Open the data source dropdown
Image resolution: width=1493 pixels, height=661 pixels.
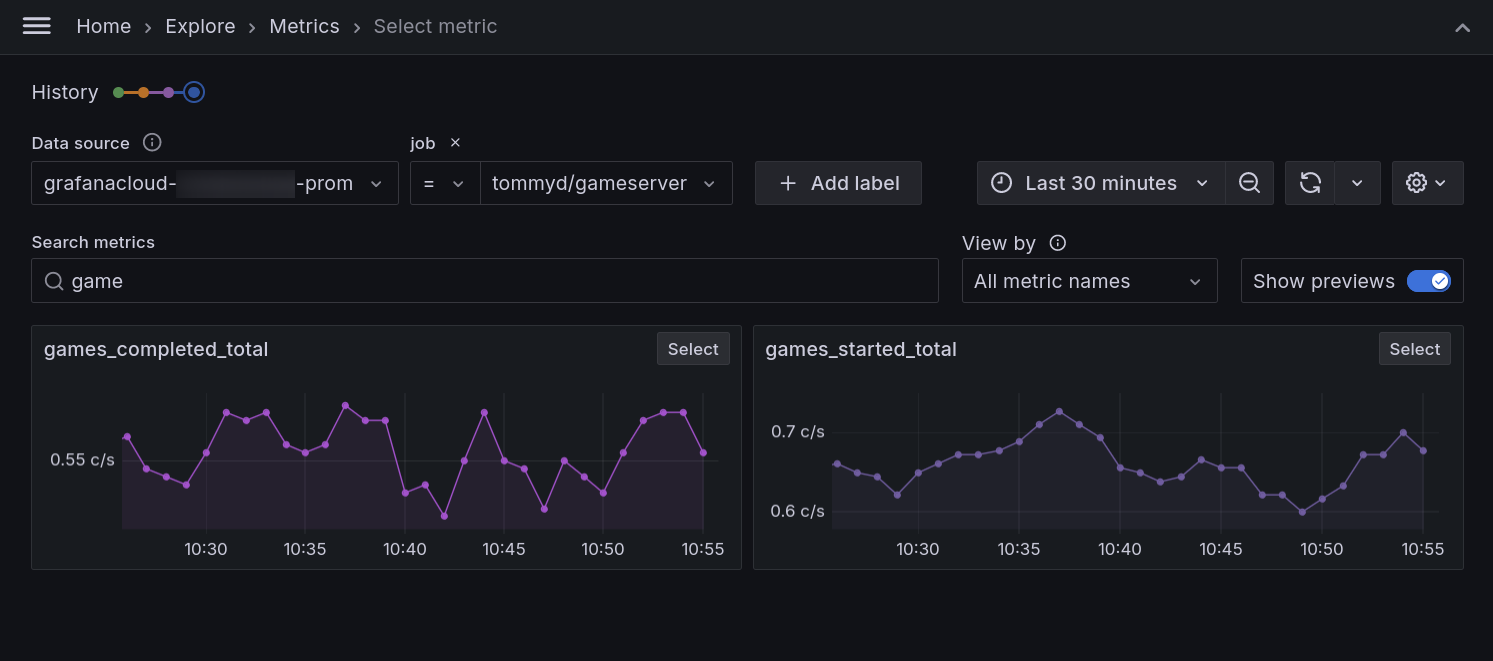(x=215, y=183)
